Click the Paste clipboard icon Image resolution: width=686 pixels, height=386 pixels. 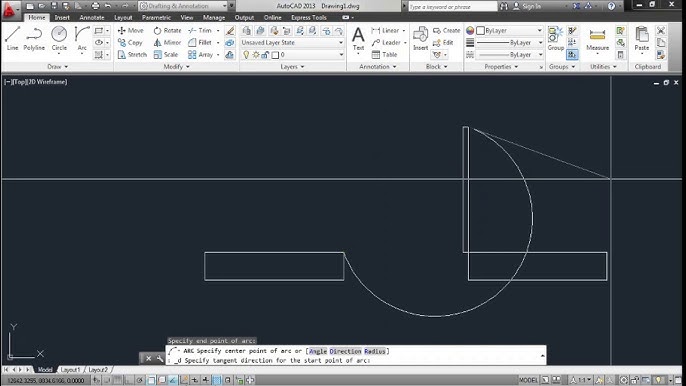(x=642, y=39)
